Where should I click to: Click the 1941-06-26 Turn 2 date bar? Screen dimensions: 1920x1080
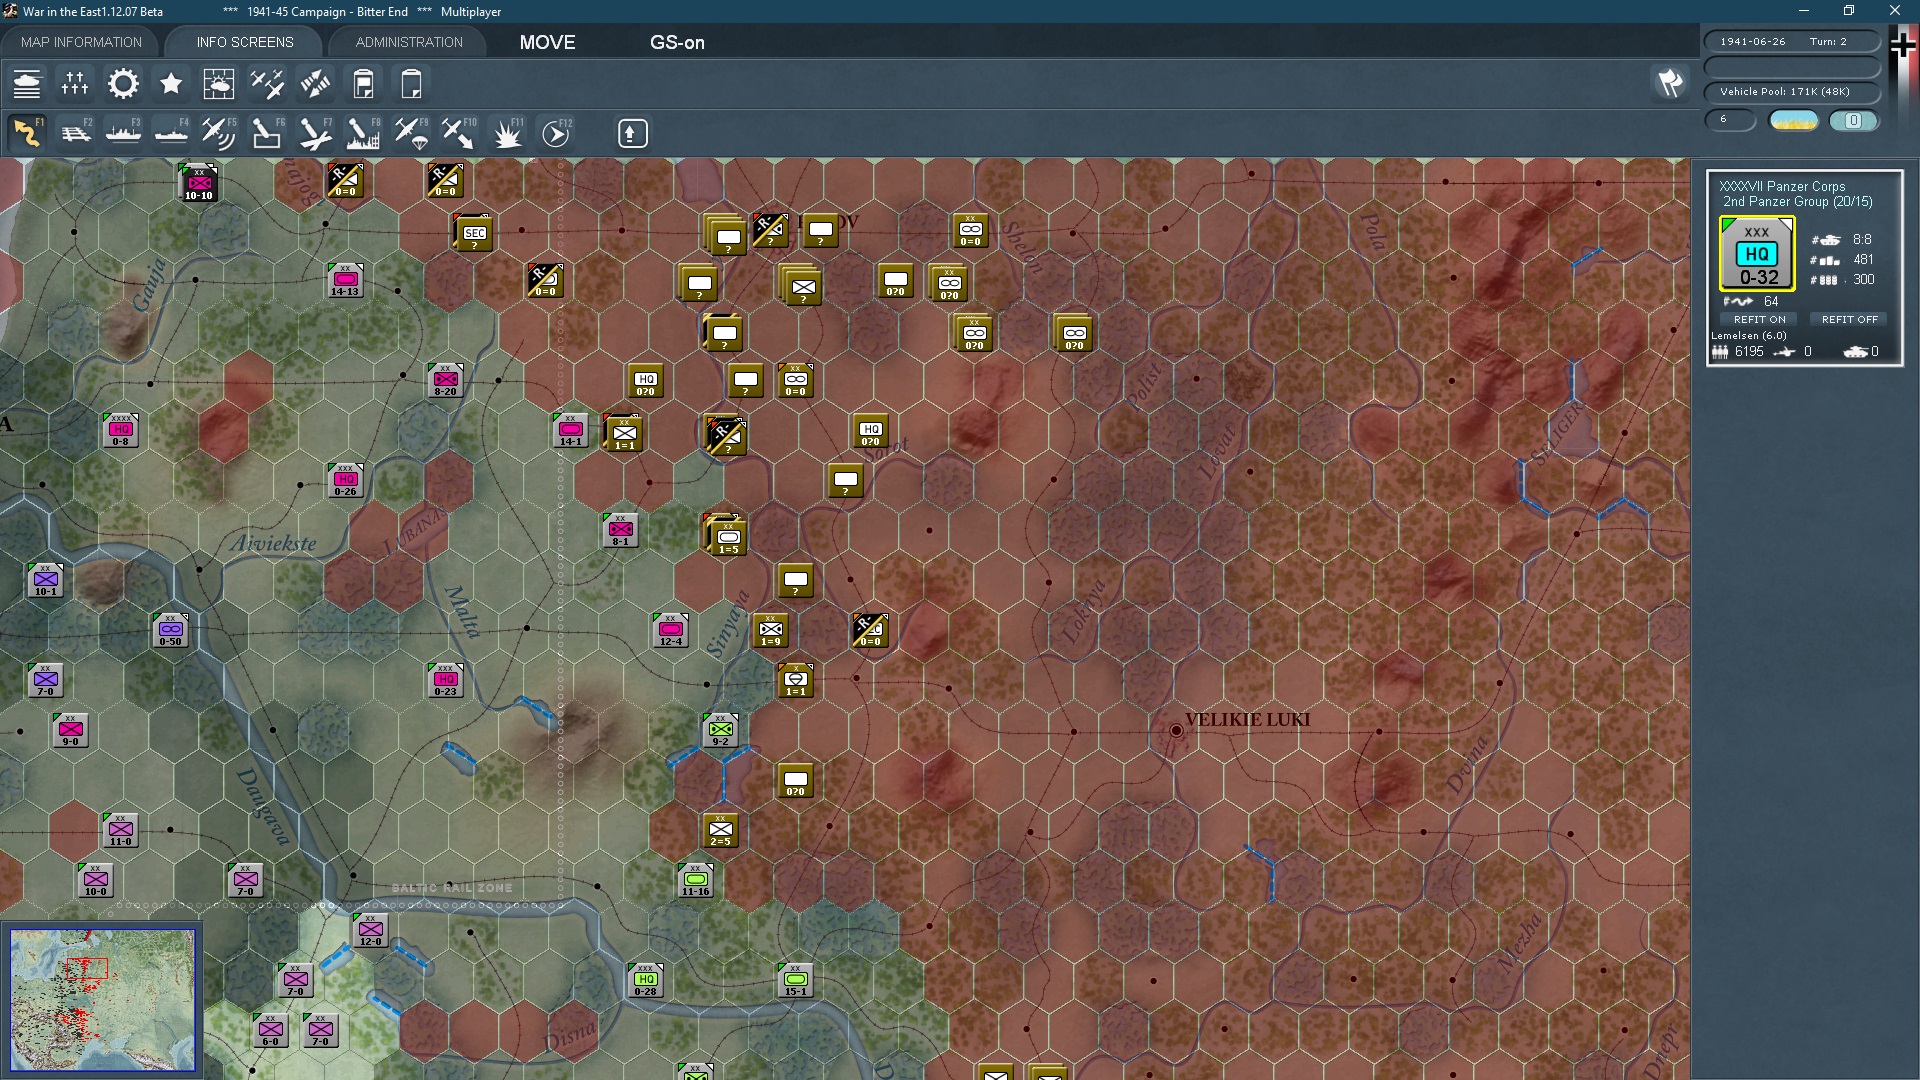[x=1791, y=42]
